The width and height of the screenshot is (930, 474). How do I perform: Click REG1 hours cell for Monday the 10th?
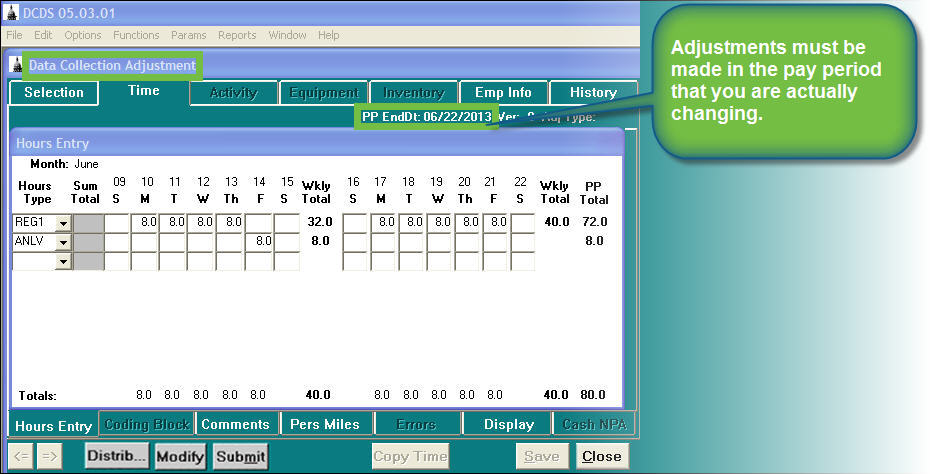coord(144,222)
